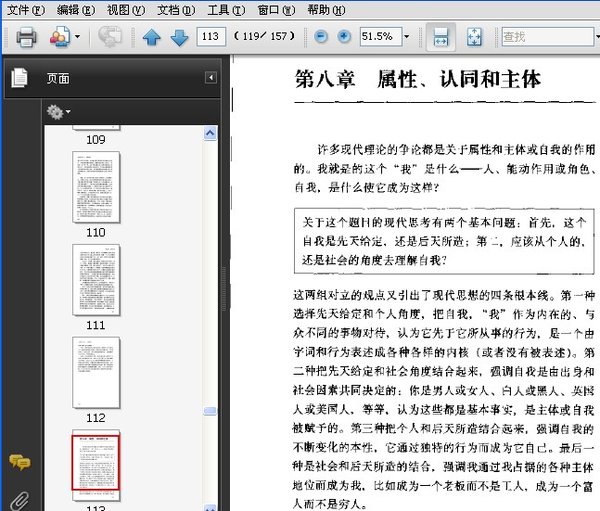Select the page 111 thumbnail
The width and height of the screenshot is (600, 511).
(96, 280)
